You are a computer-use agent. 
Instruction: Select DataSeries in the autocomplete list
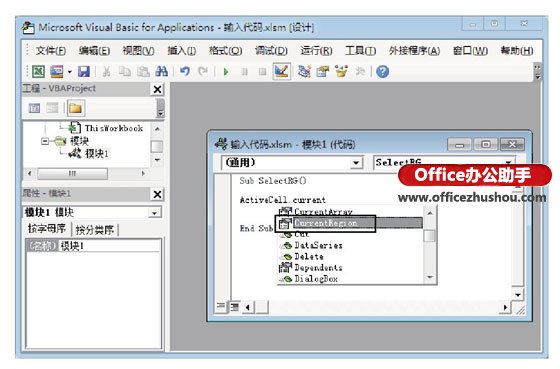[318, 245]
